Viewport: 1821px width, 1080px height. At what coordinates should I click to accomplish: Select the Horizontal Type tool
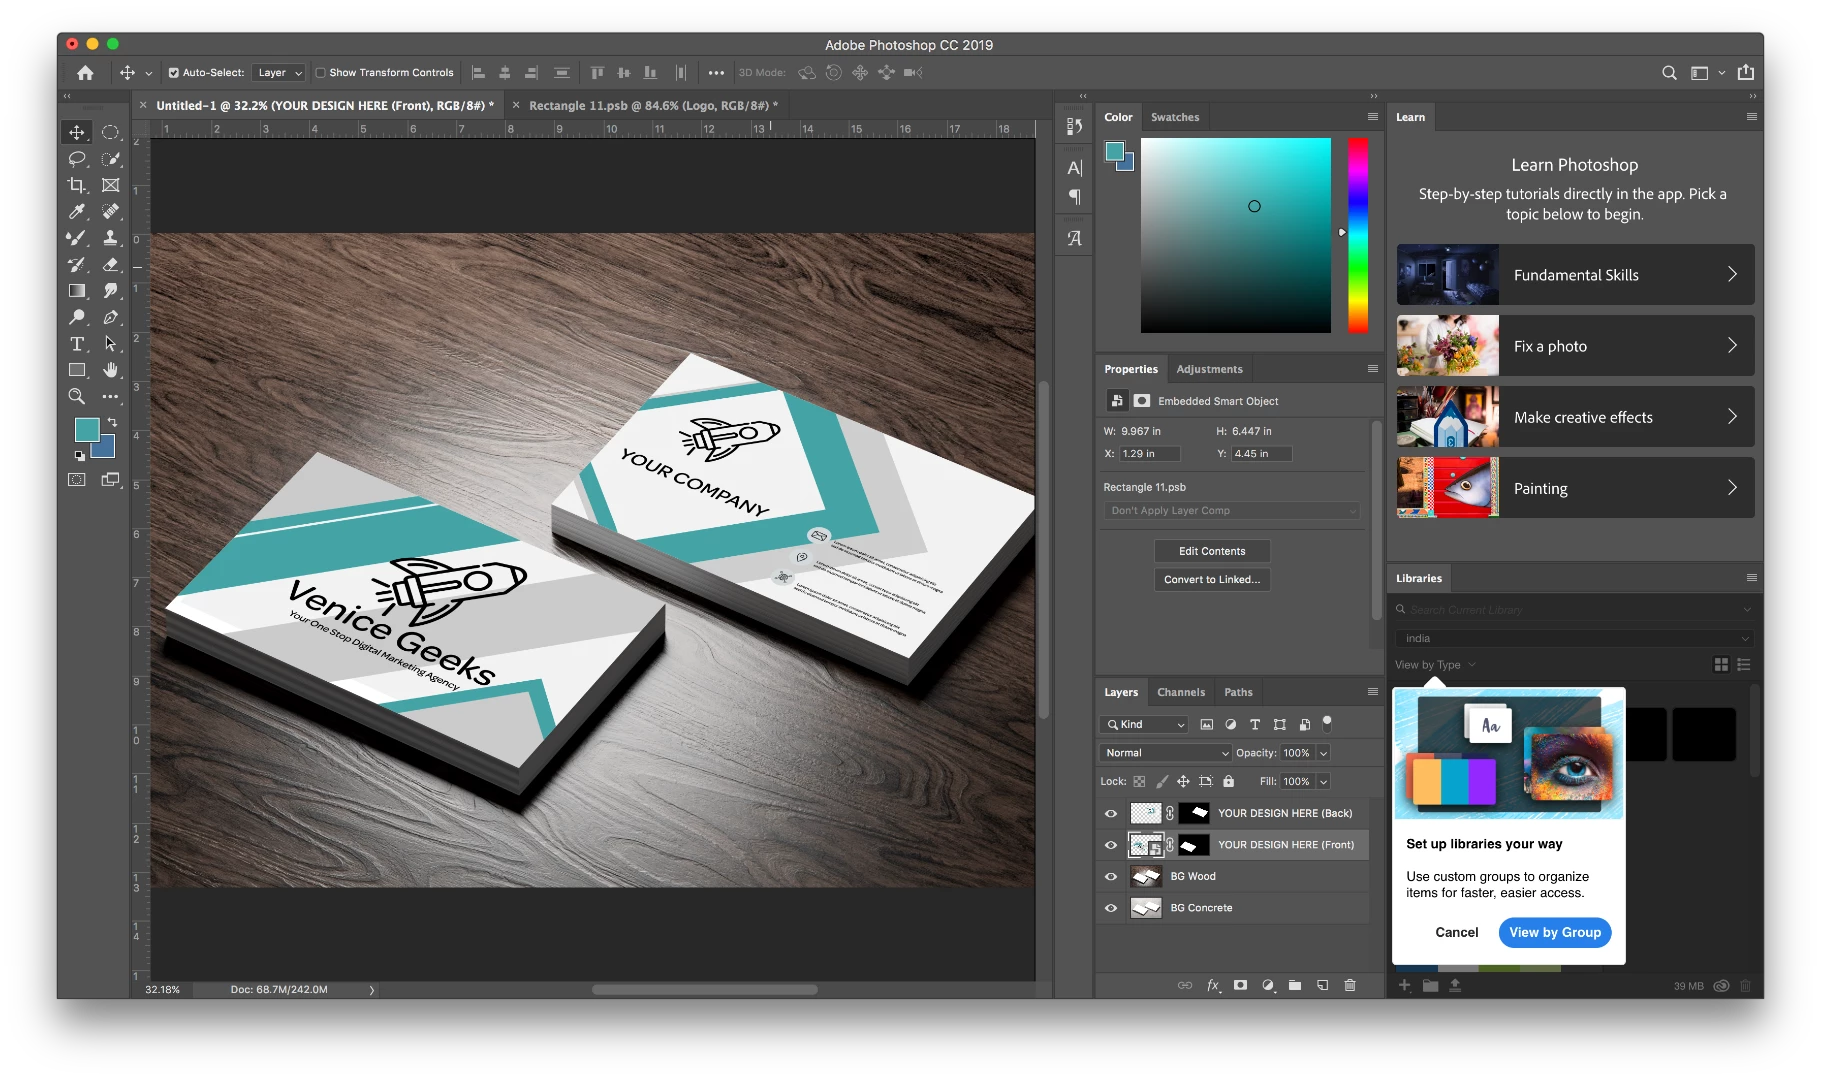[77, 344]
